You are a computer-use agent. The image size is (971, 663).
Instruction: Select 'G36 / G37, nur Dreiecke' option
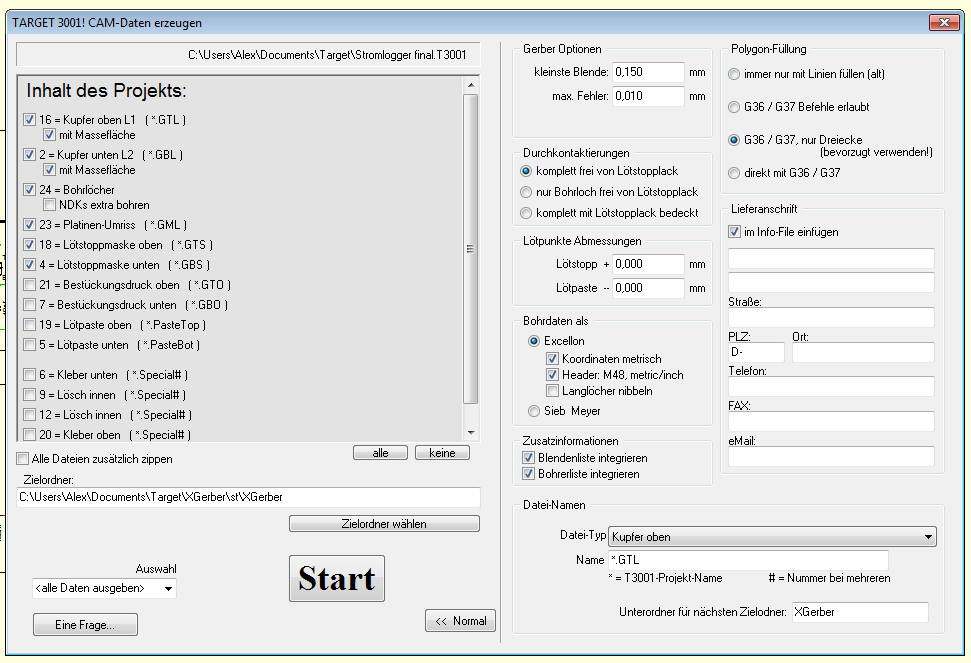(x=734, y=140)
